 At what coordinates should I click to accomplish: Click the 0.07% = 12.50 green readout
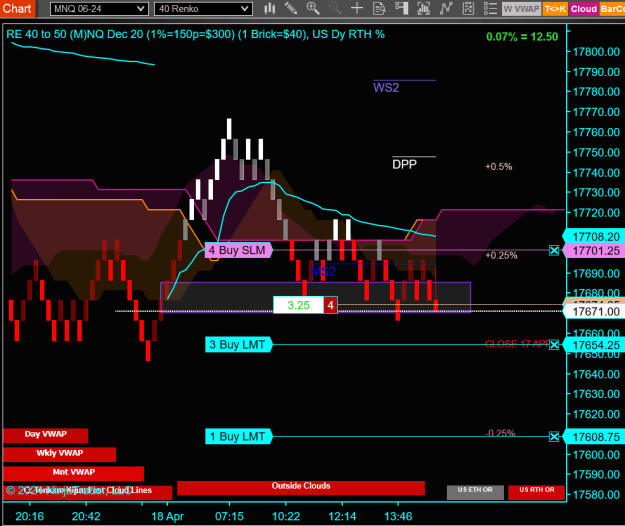click(522, 37)
